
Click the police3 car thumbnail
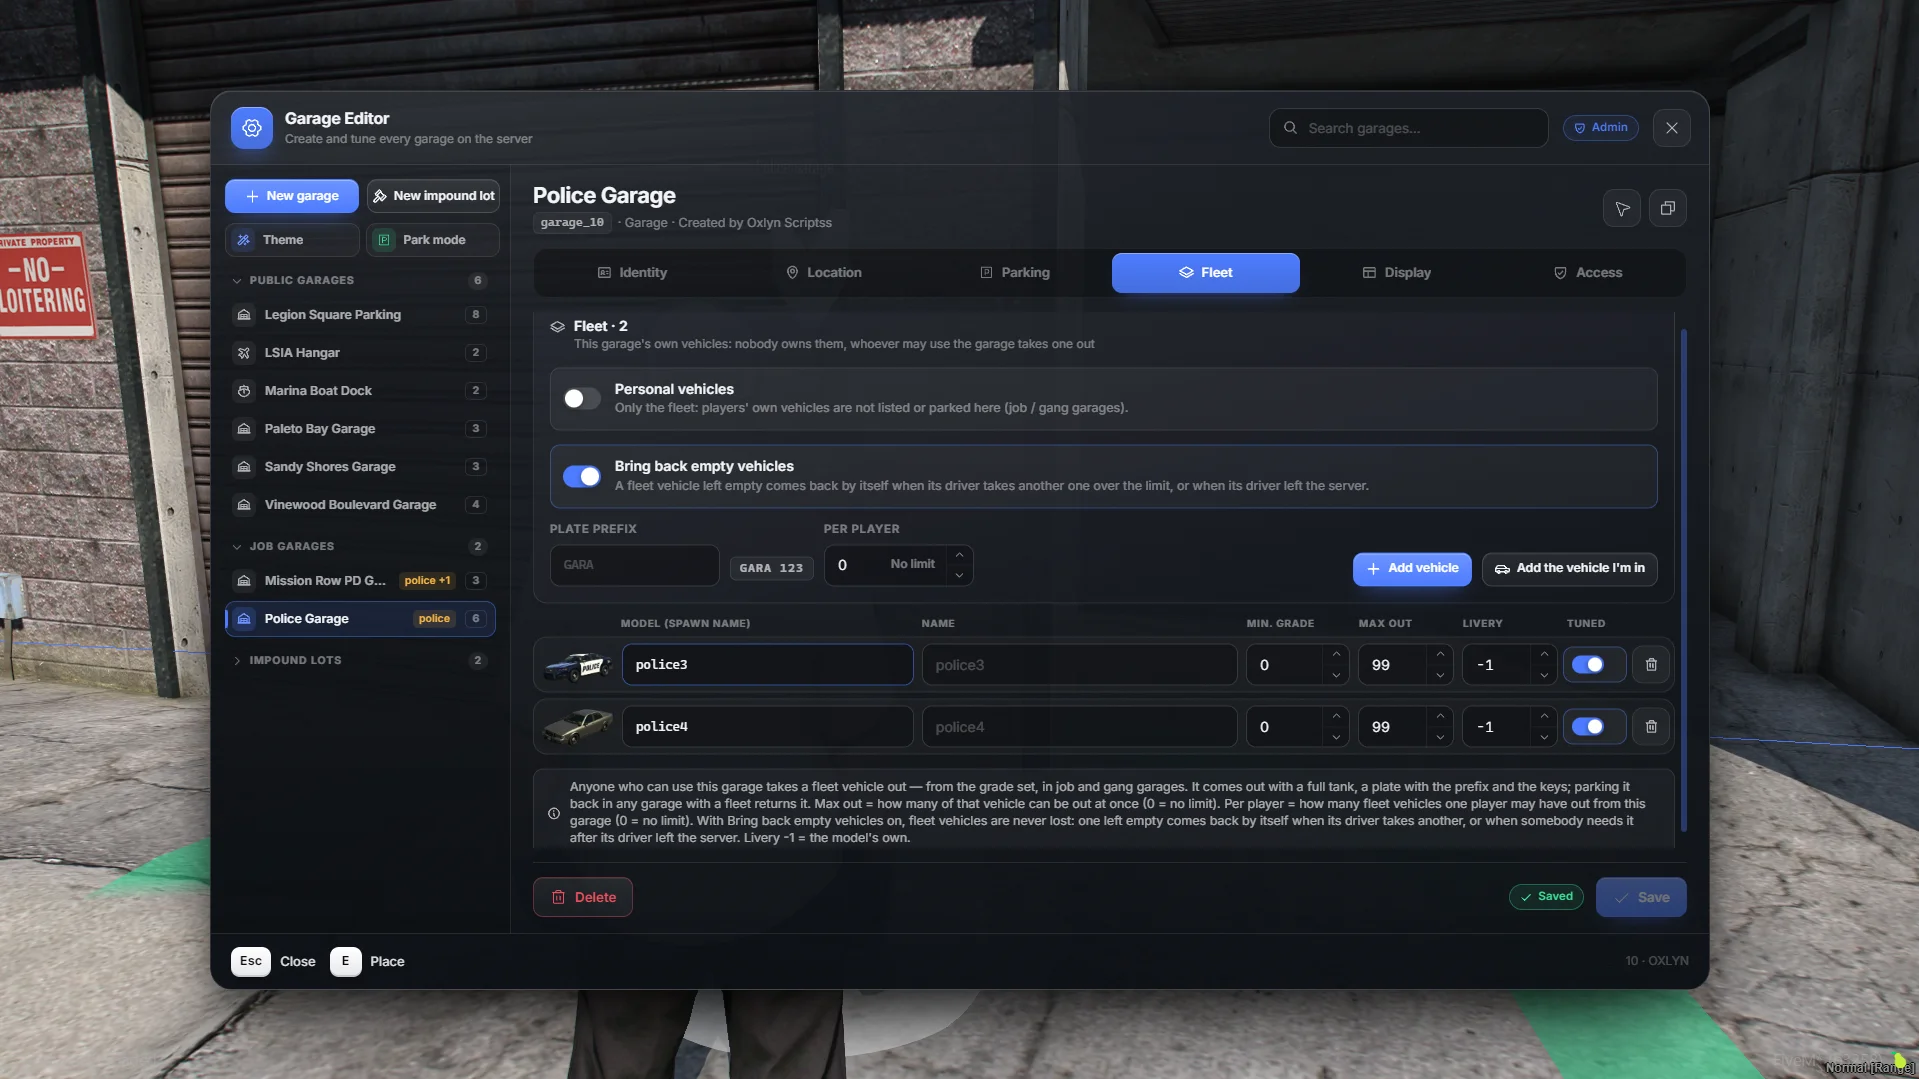[x=578, y=665]
